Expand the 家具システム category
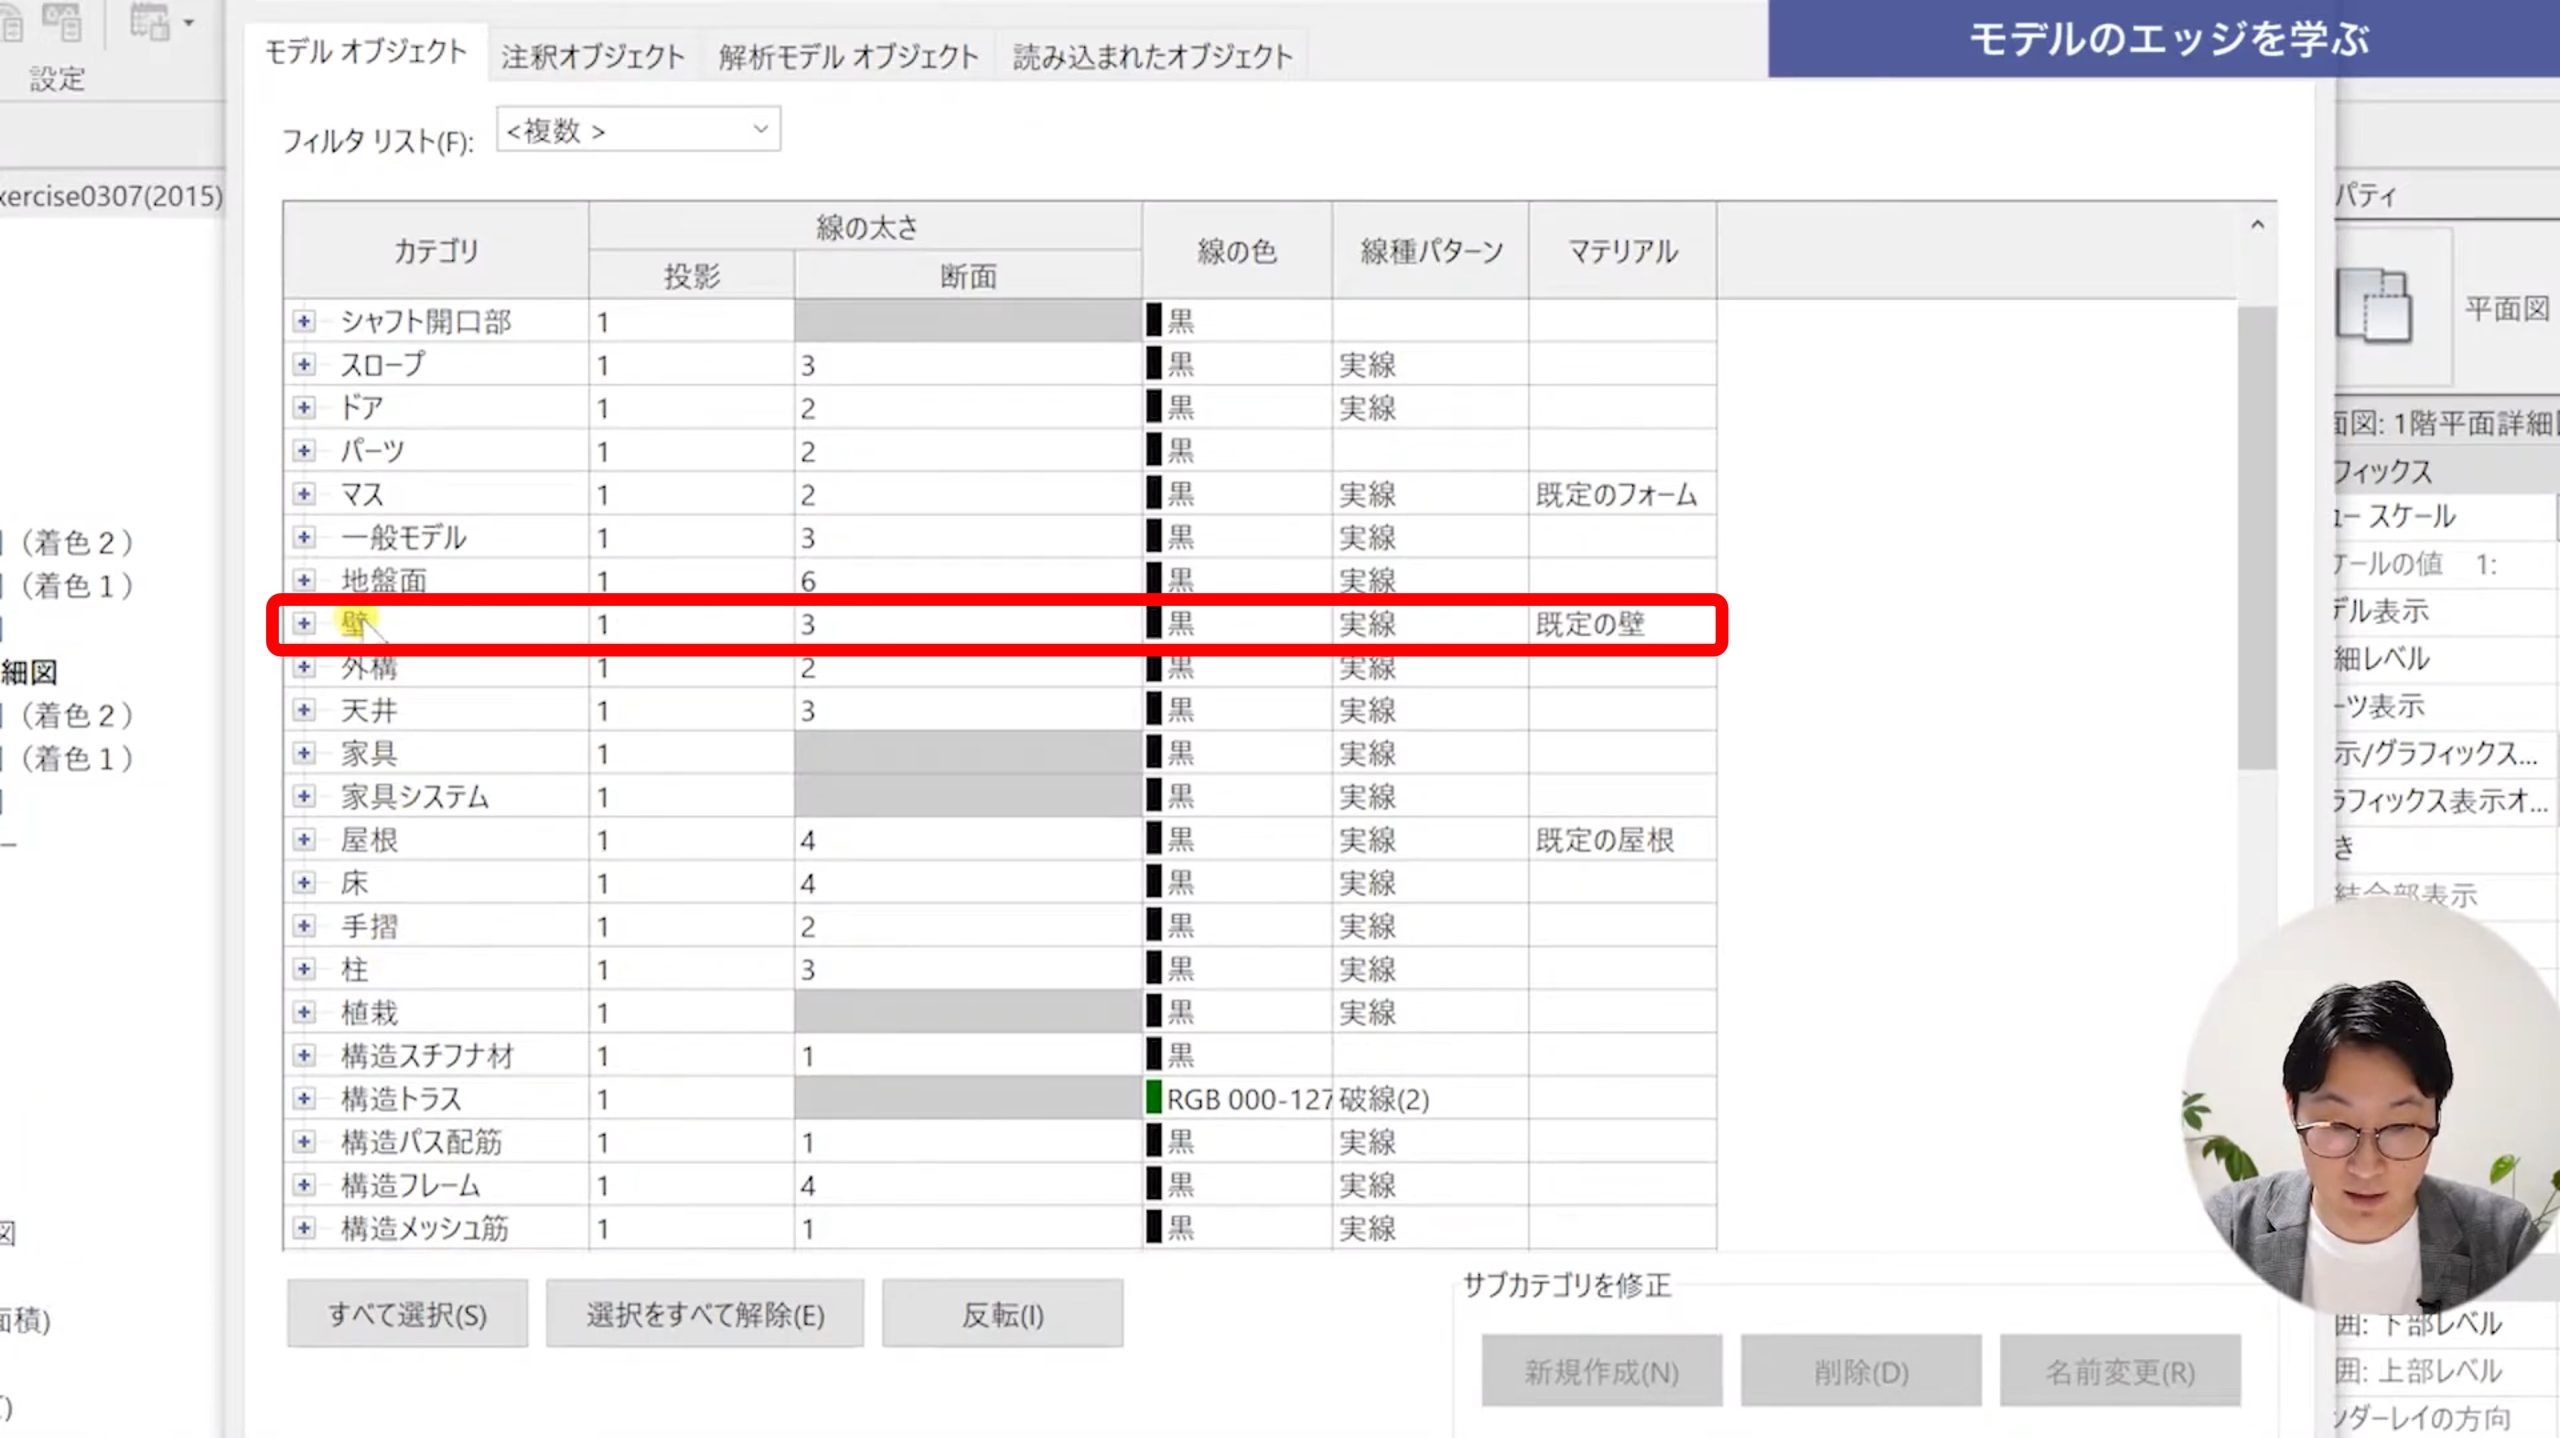Image resolution: width=2560 pixels, height=1438 pixels. coord(304,796)
